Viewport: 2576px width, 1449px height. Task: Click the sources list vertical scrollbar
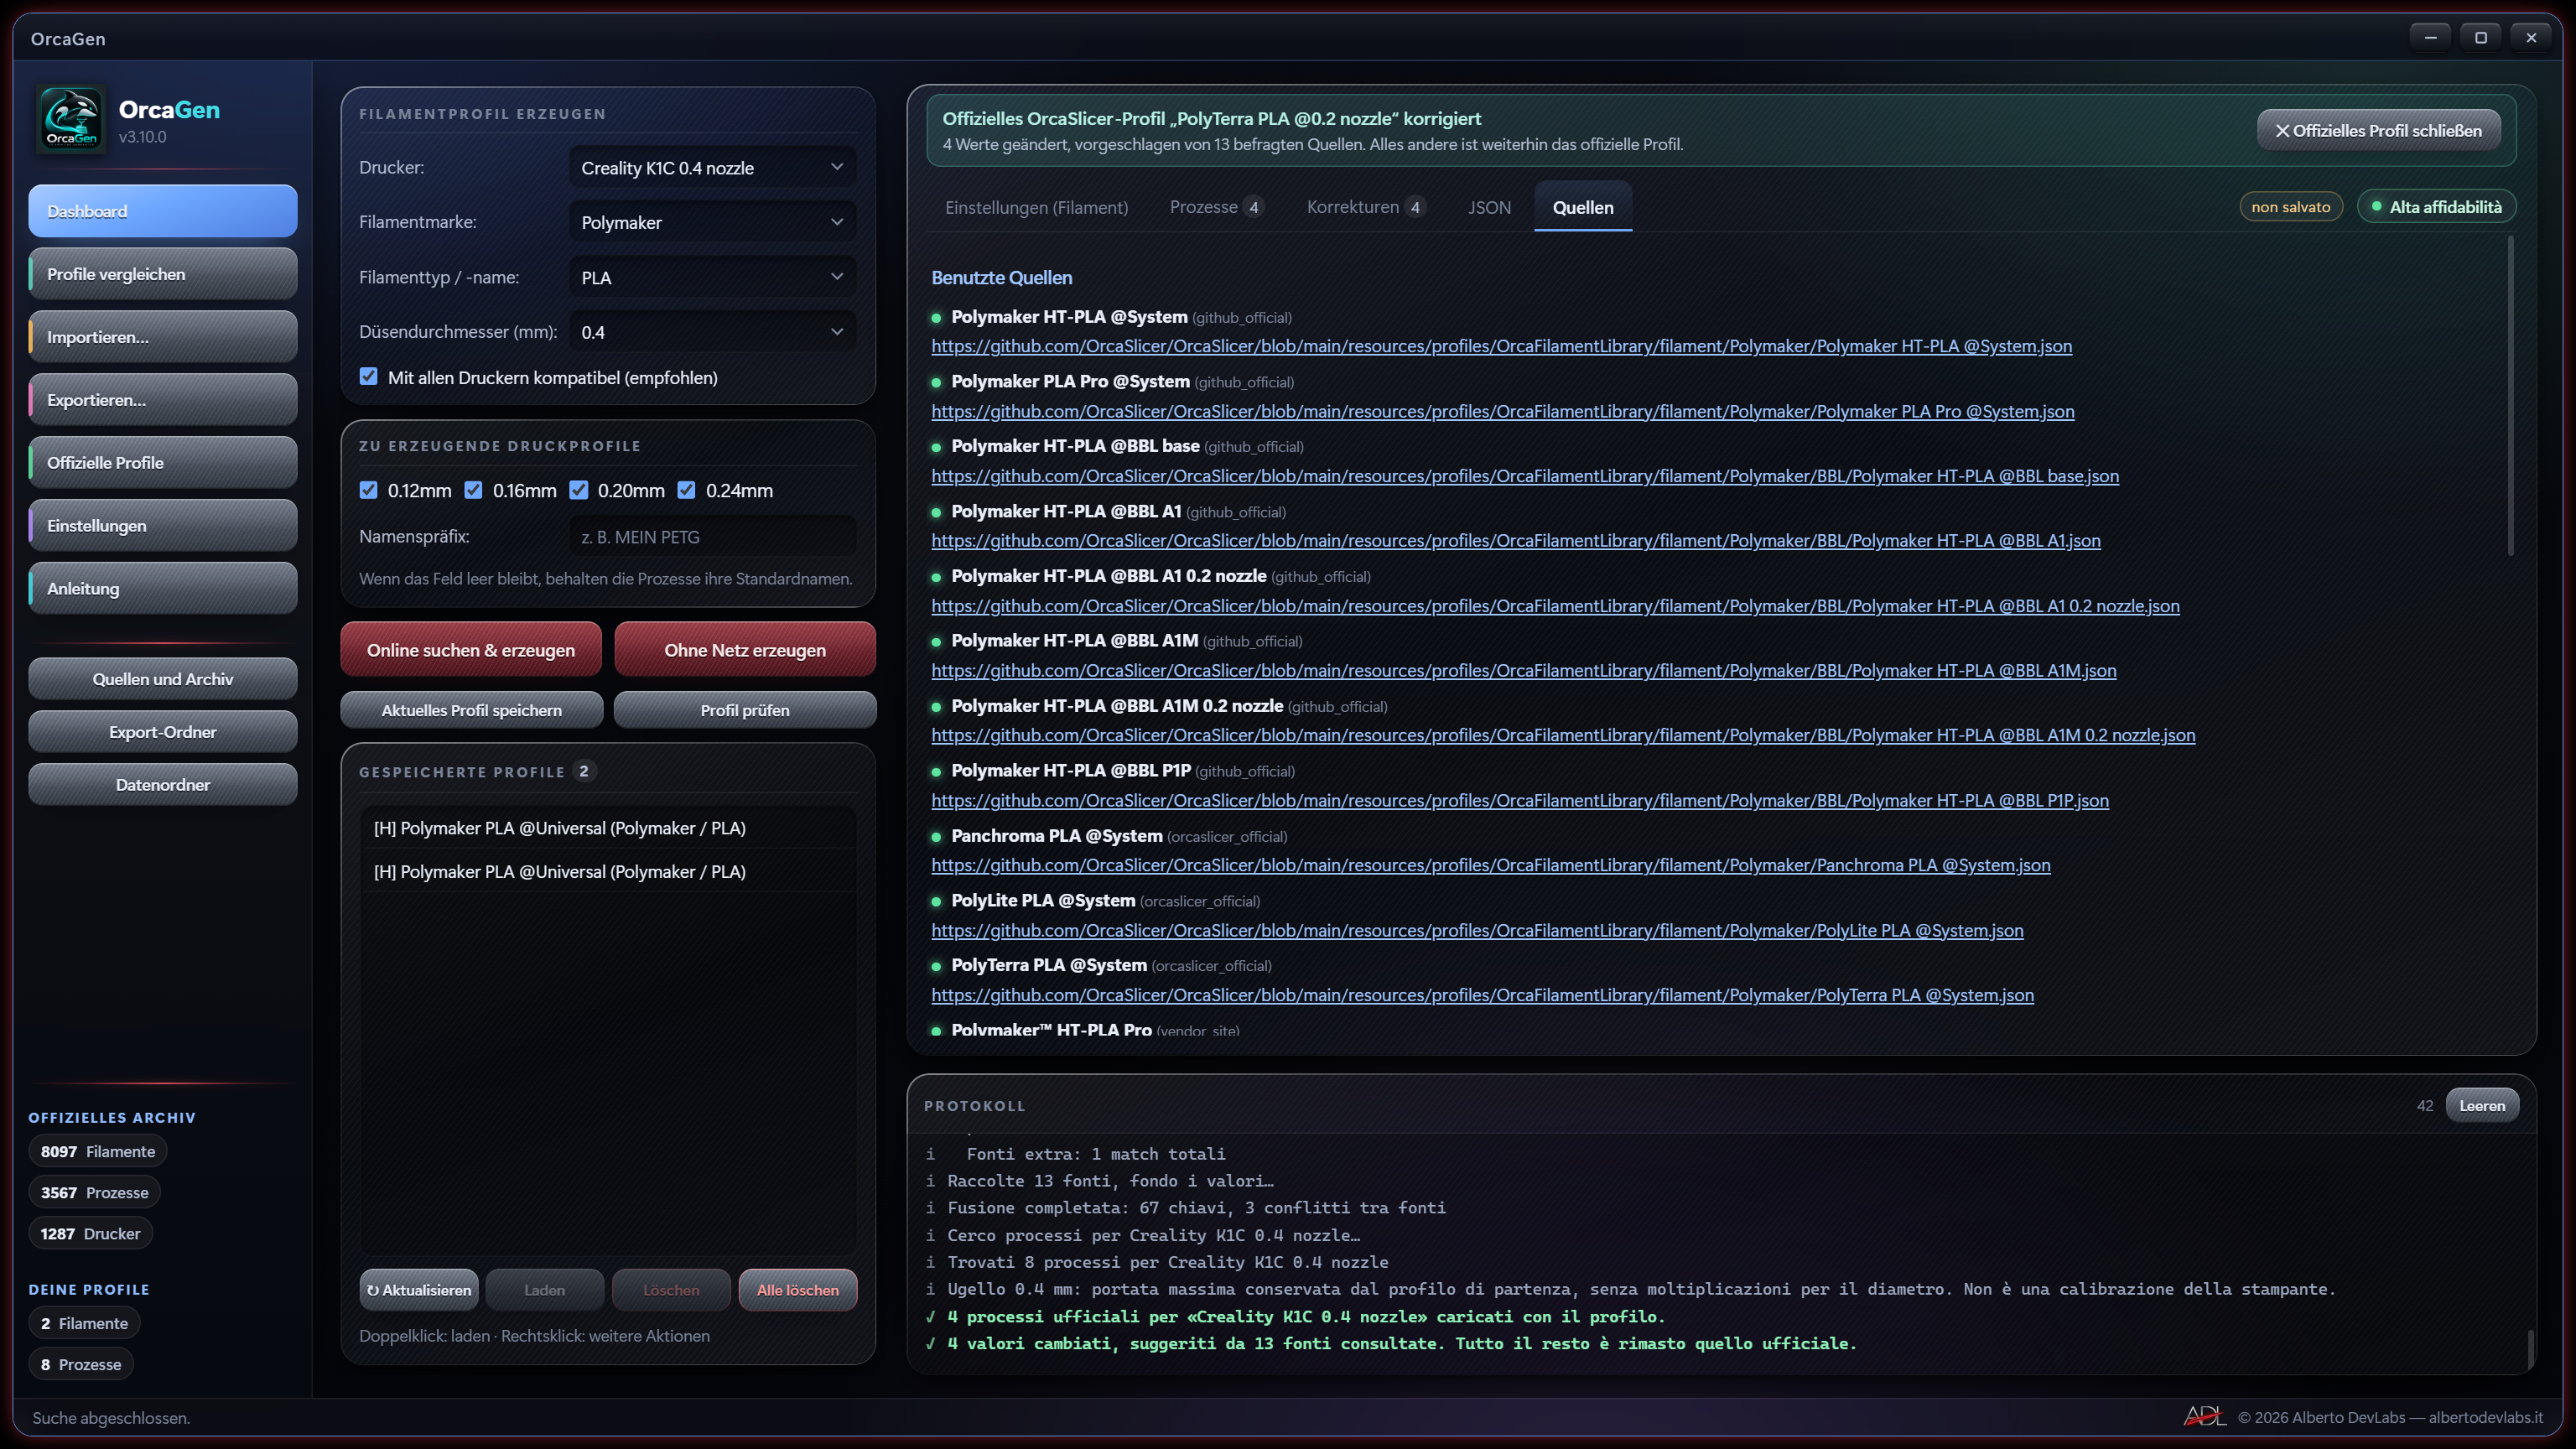click(x=2511, y=396)
